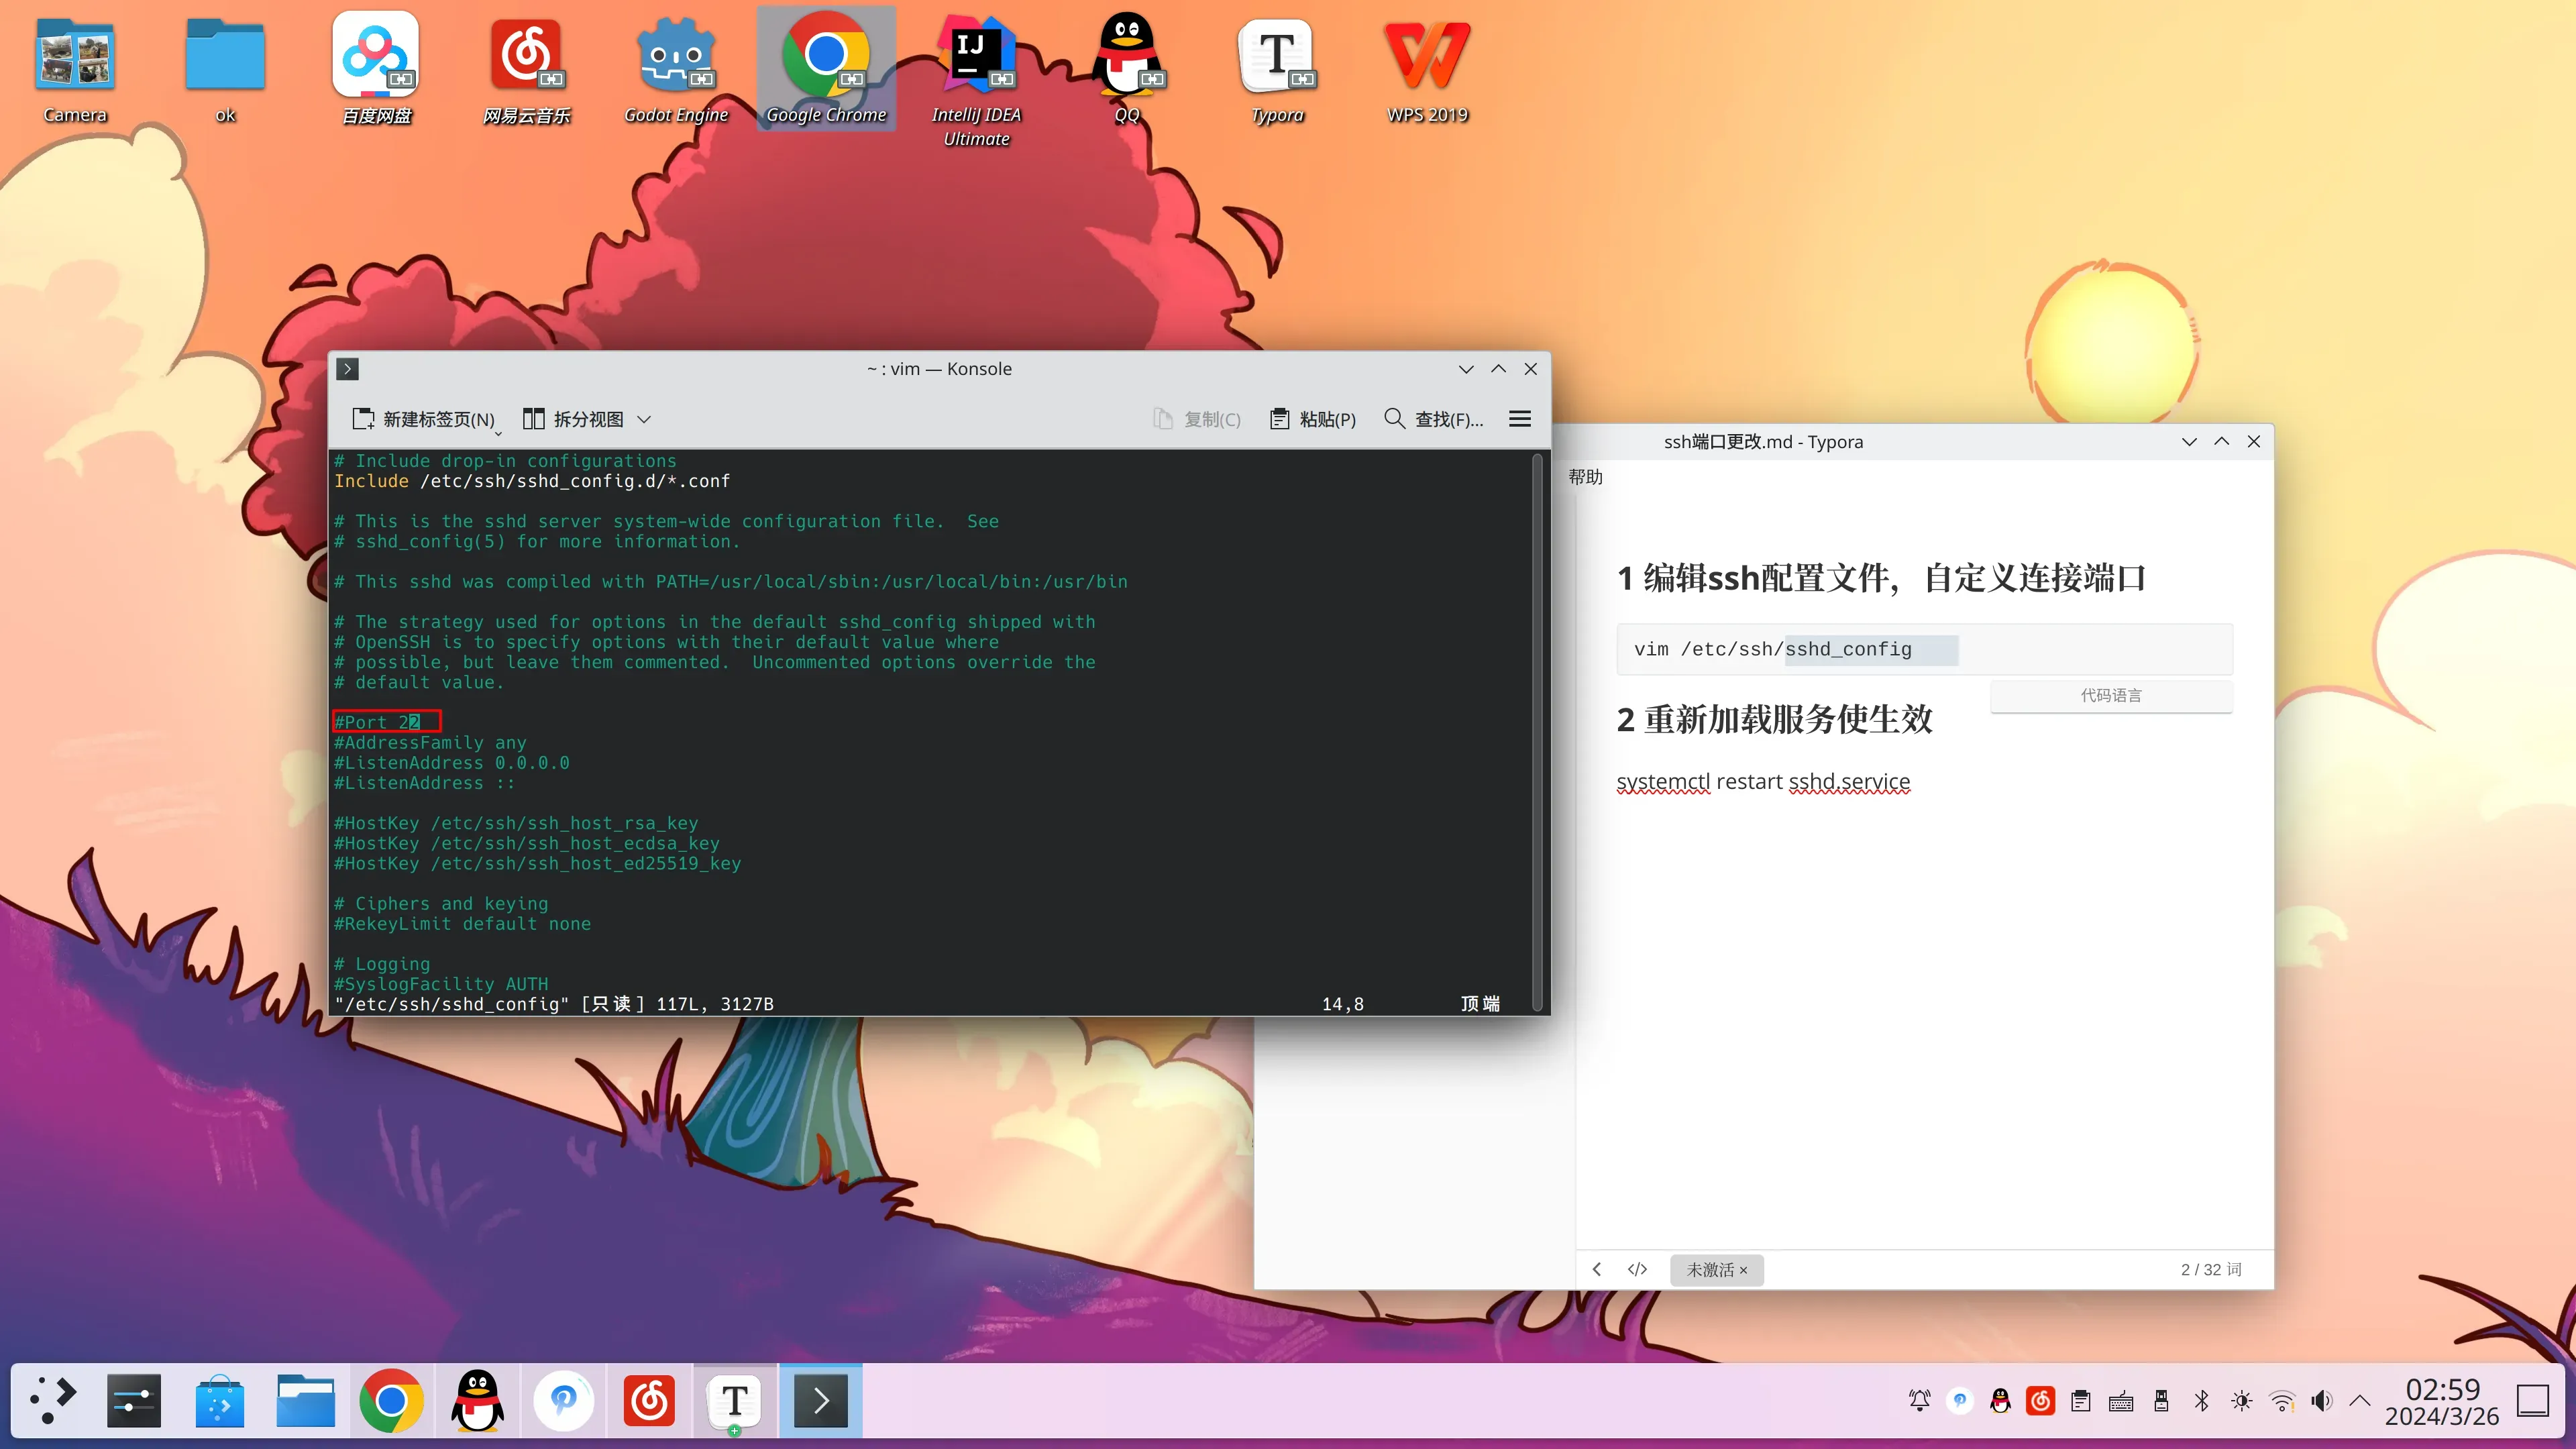Expand the split view (拆分视图) dropdown arrow
Viewport: 2576px width, 1449px height.
pos(644,419)
